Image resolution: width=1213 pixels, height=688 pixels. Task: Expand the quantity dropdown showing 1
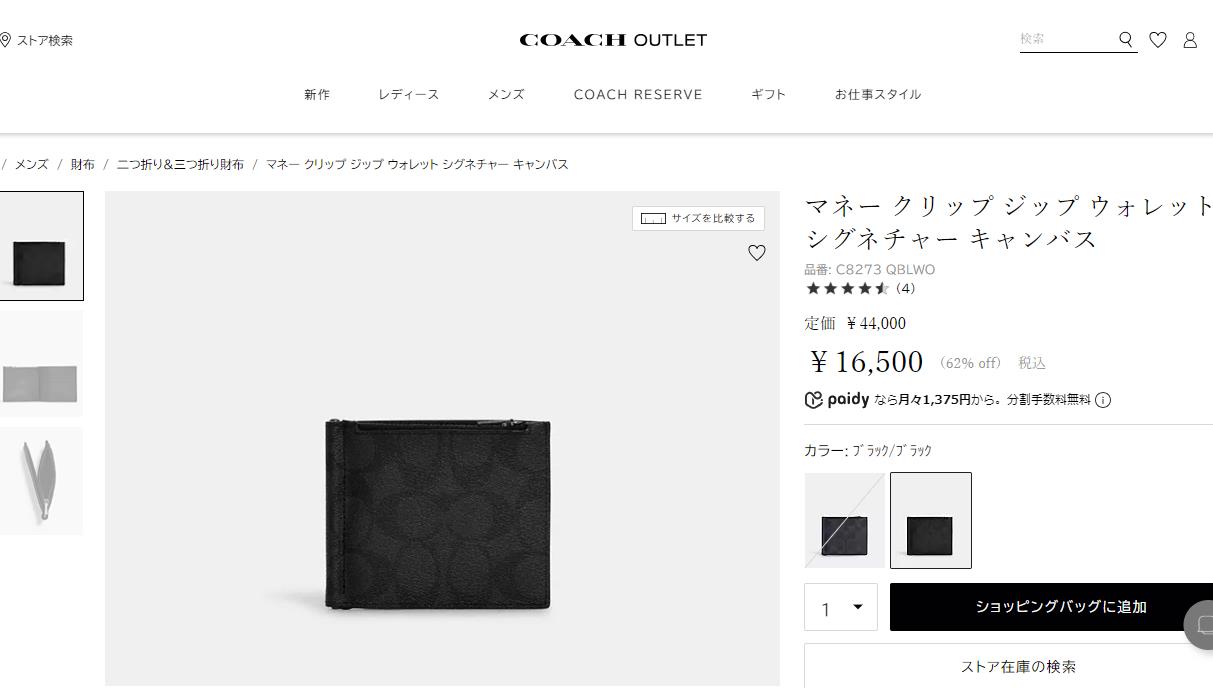pyautogui.click(x=841, y=607)
